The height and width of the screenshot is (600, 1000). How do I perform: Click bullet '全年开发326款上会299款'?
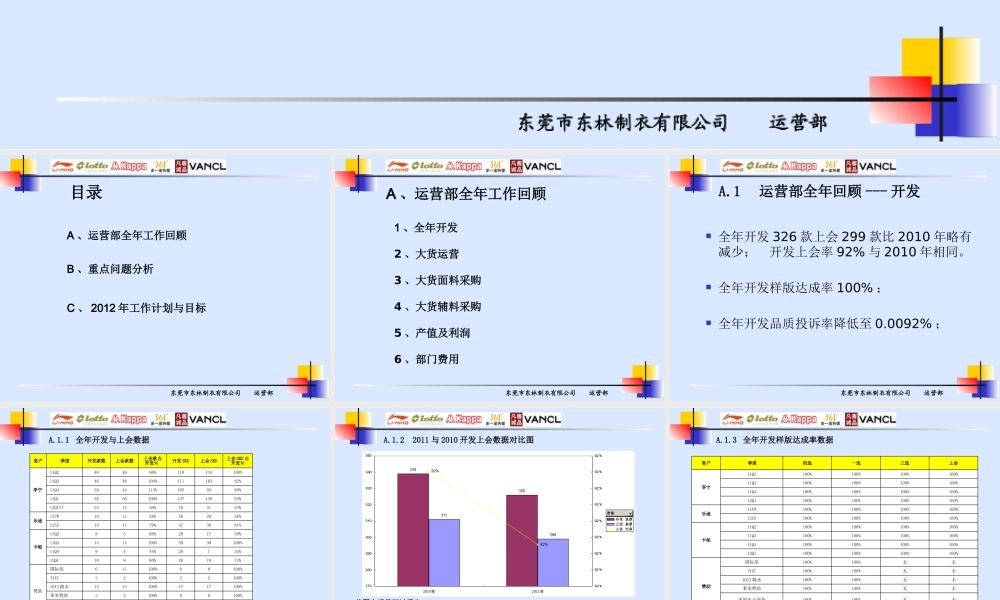pos(844,244)
